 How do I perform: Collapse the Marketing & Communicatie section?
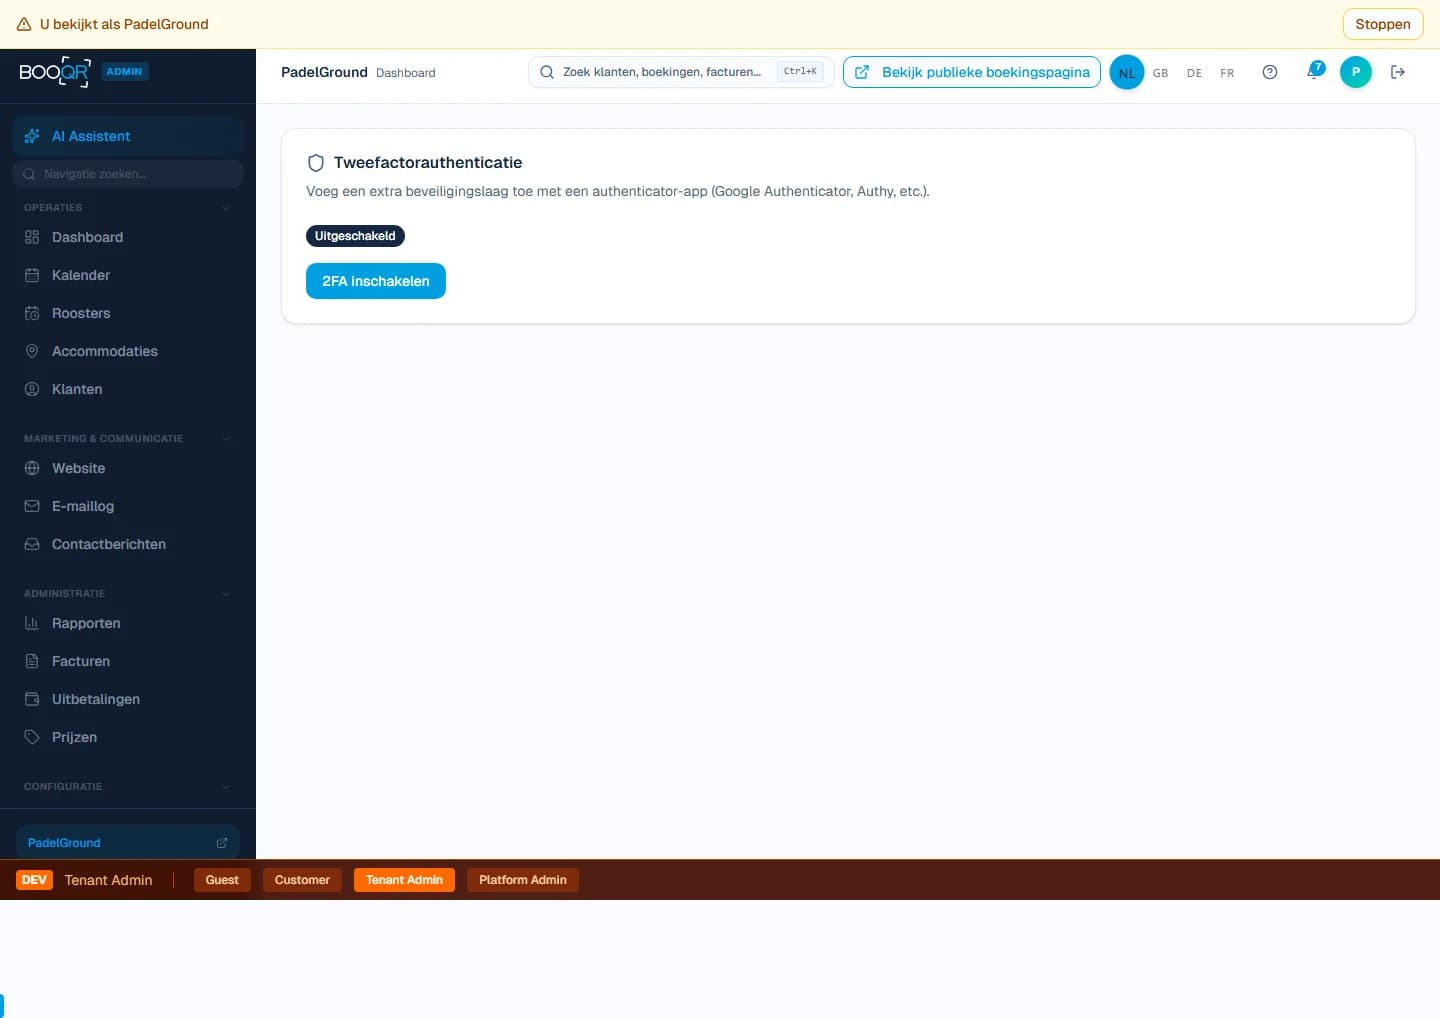226,439
